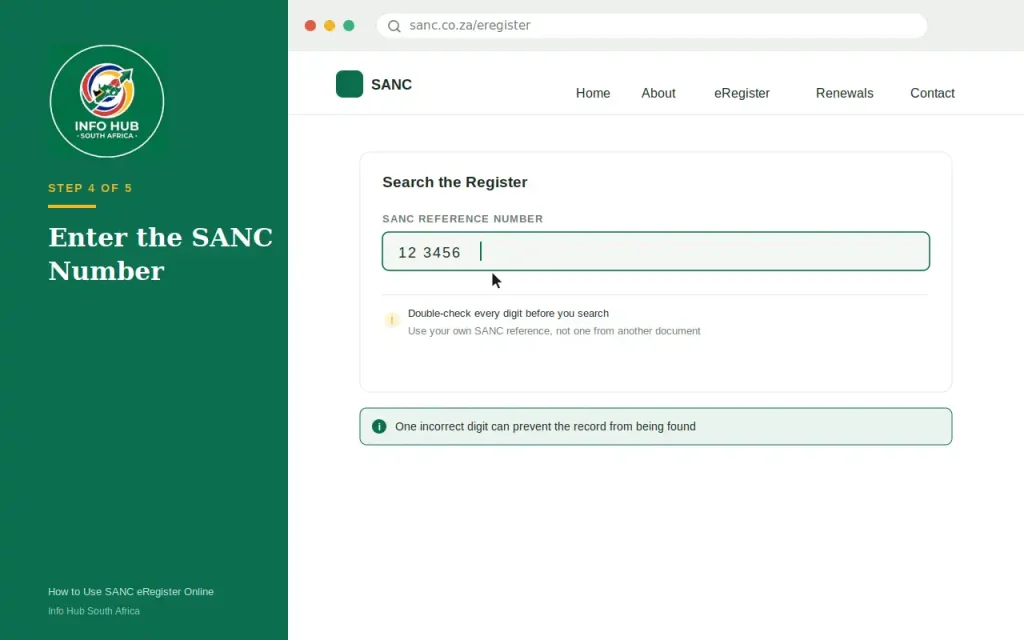Click the 'Info Hub South Africa' footer text

tap(93, 611)
